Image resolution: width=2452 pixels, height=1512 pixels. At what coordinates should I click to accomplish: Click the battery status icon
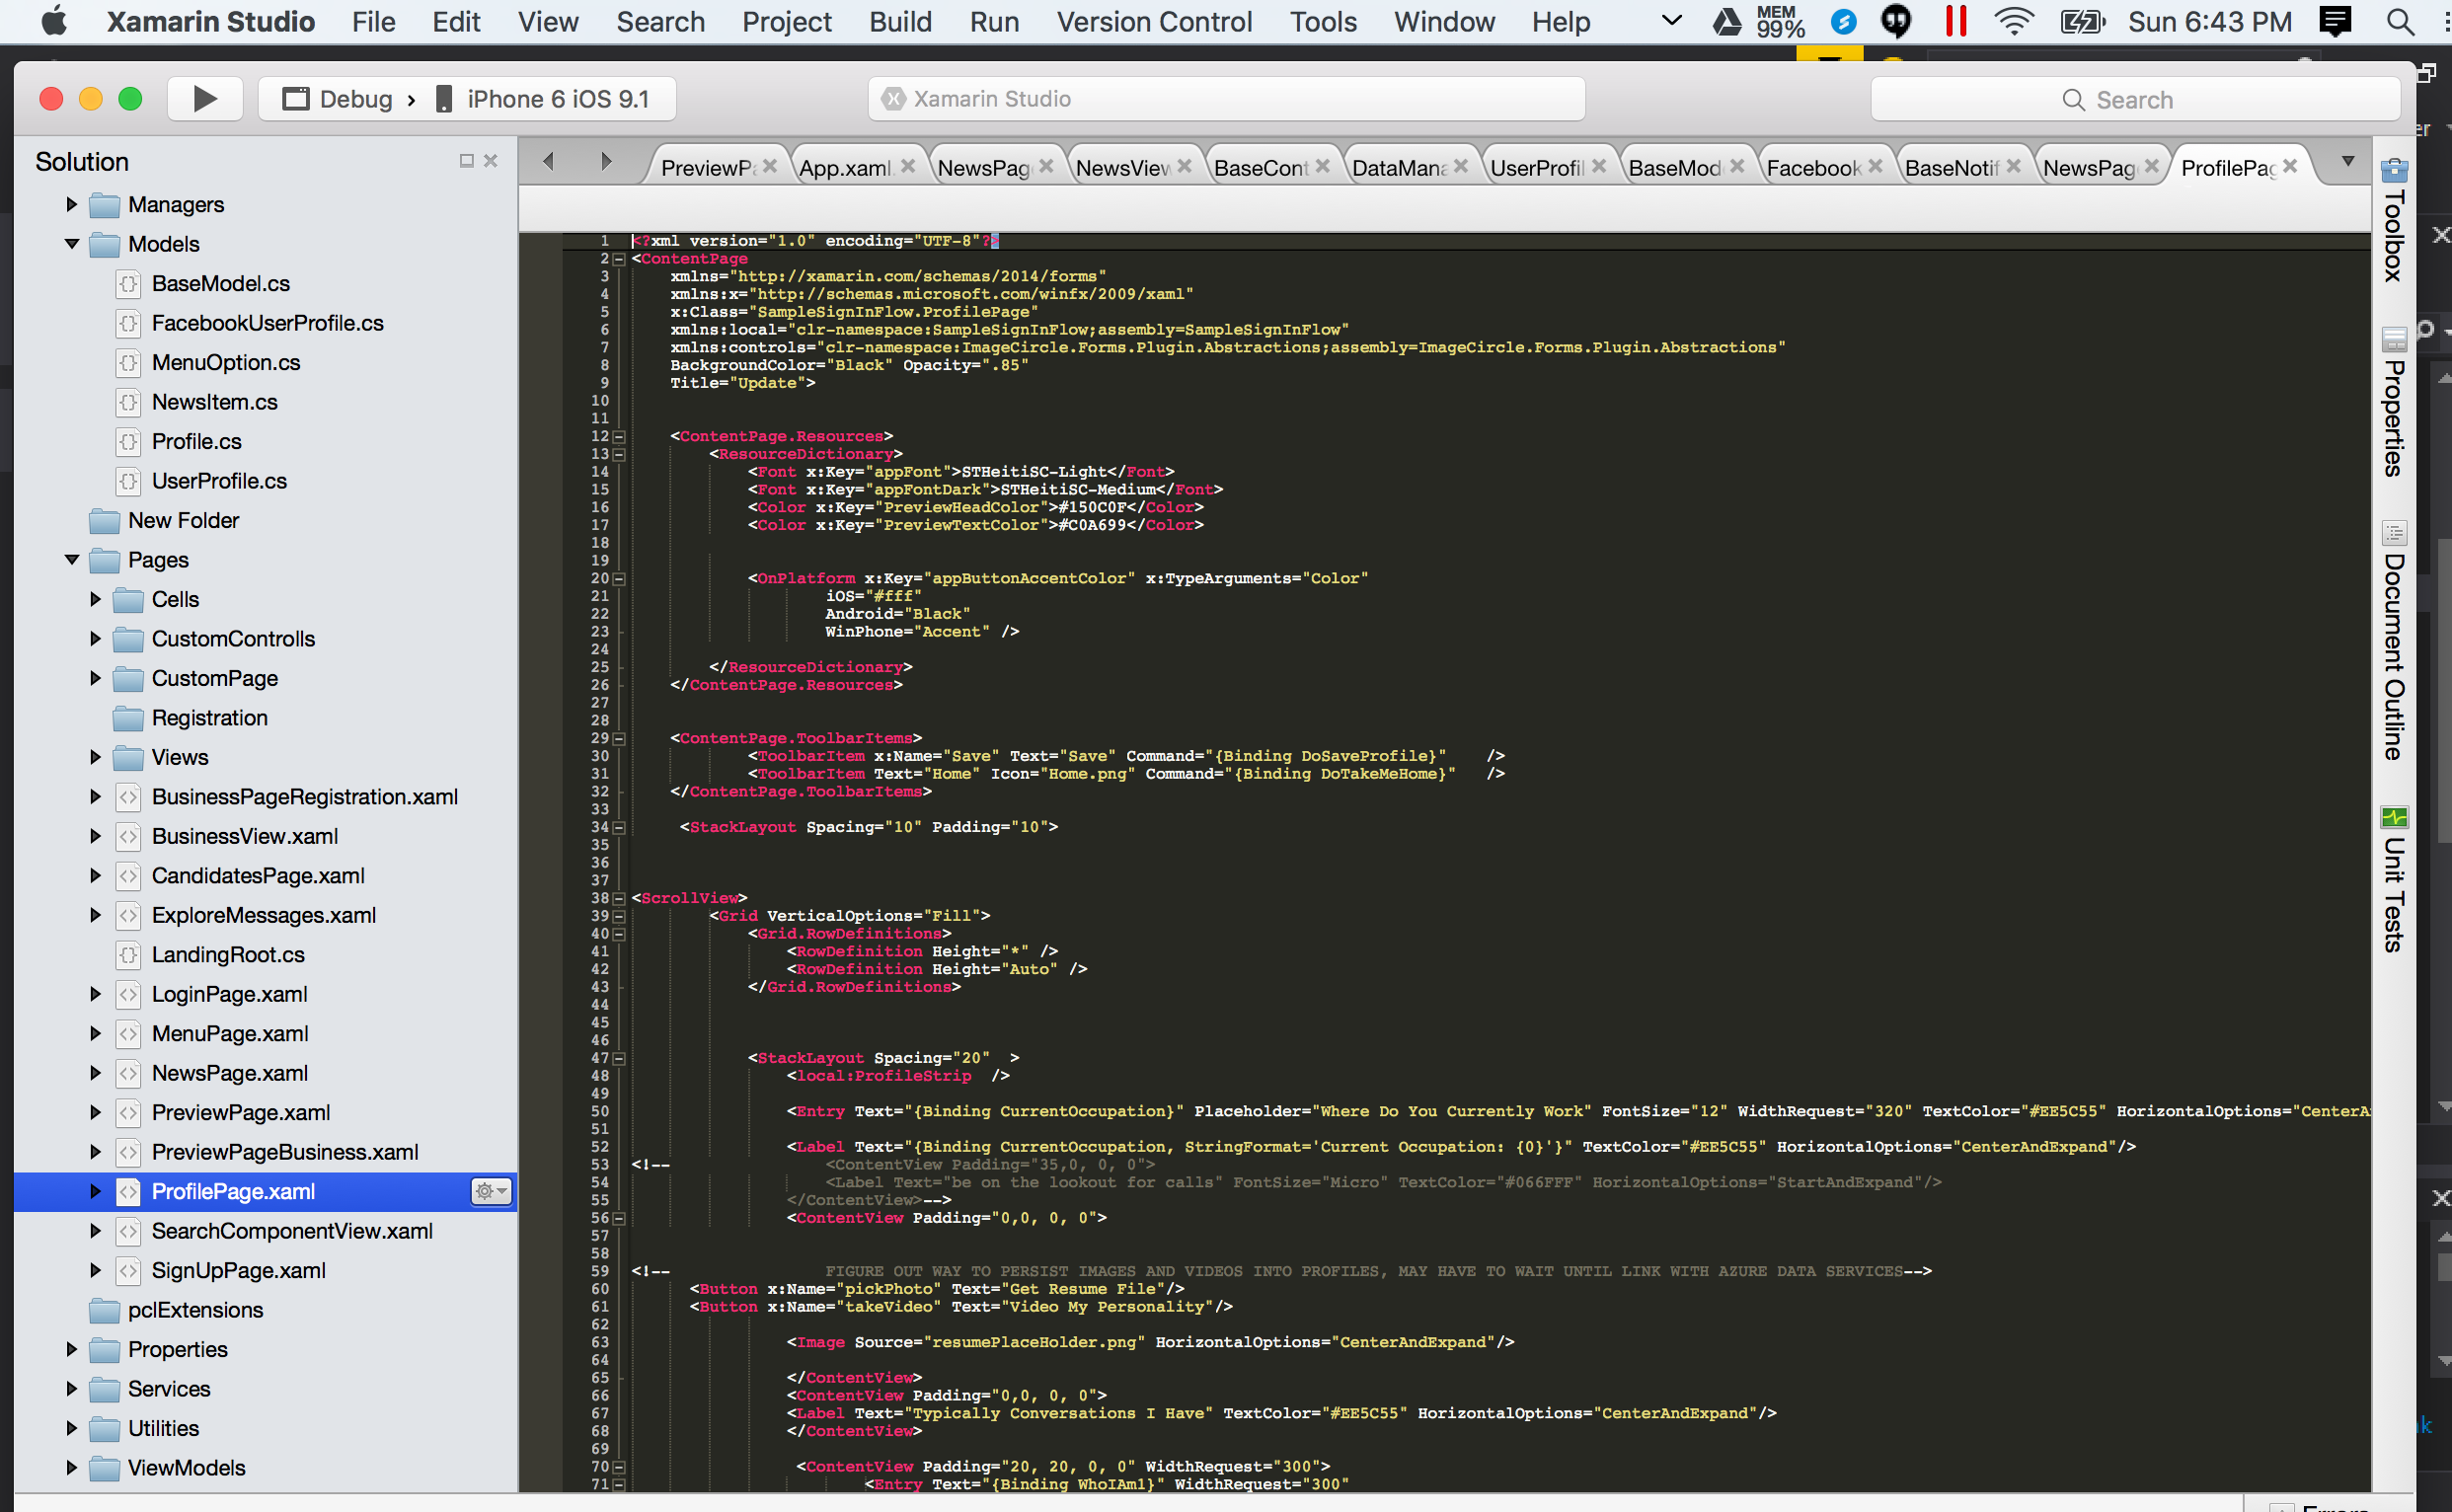point(2083,21)
